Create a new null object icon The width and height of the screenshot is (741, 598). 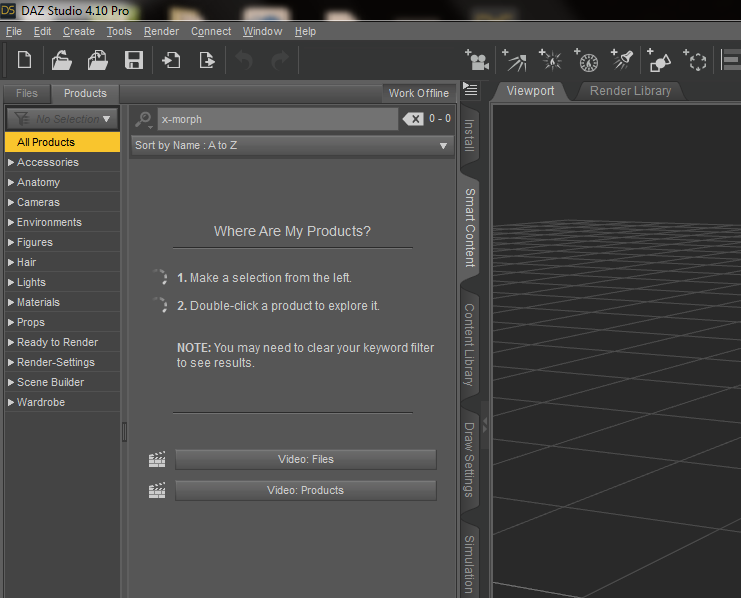695,60
